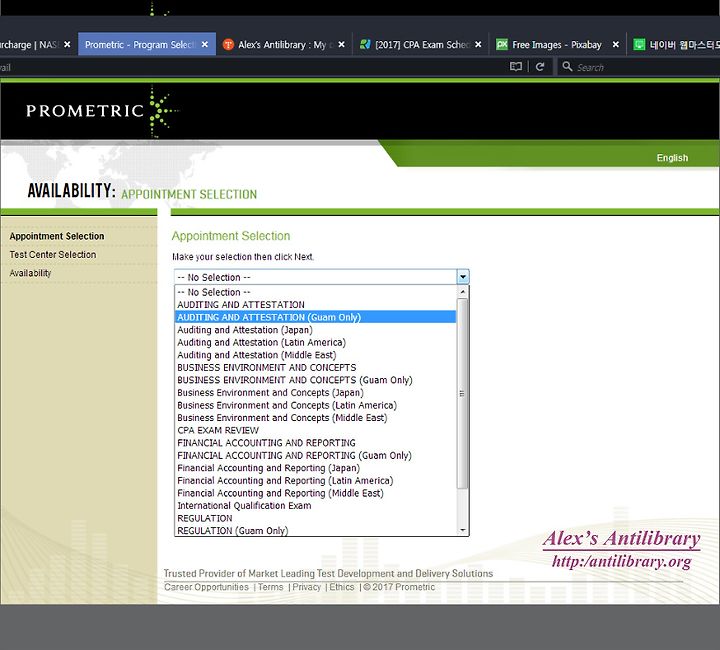
Task: Select REGULATION (Guam Only) option
Action: tap(316, 530)
